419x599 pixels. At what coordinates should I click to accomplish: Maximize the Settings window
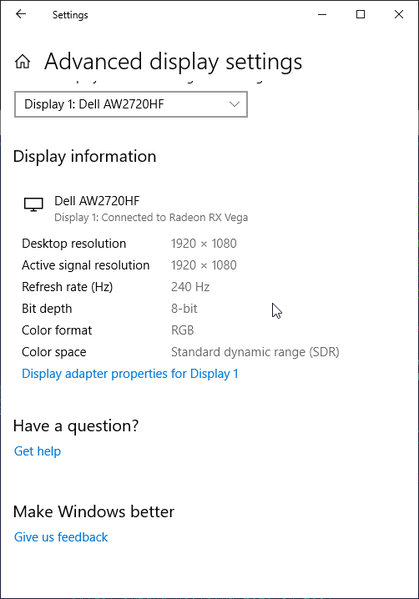[360, 15]
